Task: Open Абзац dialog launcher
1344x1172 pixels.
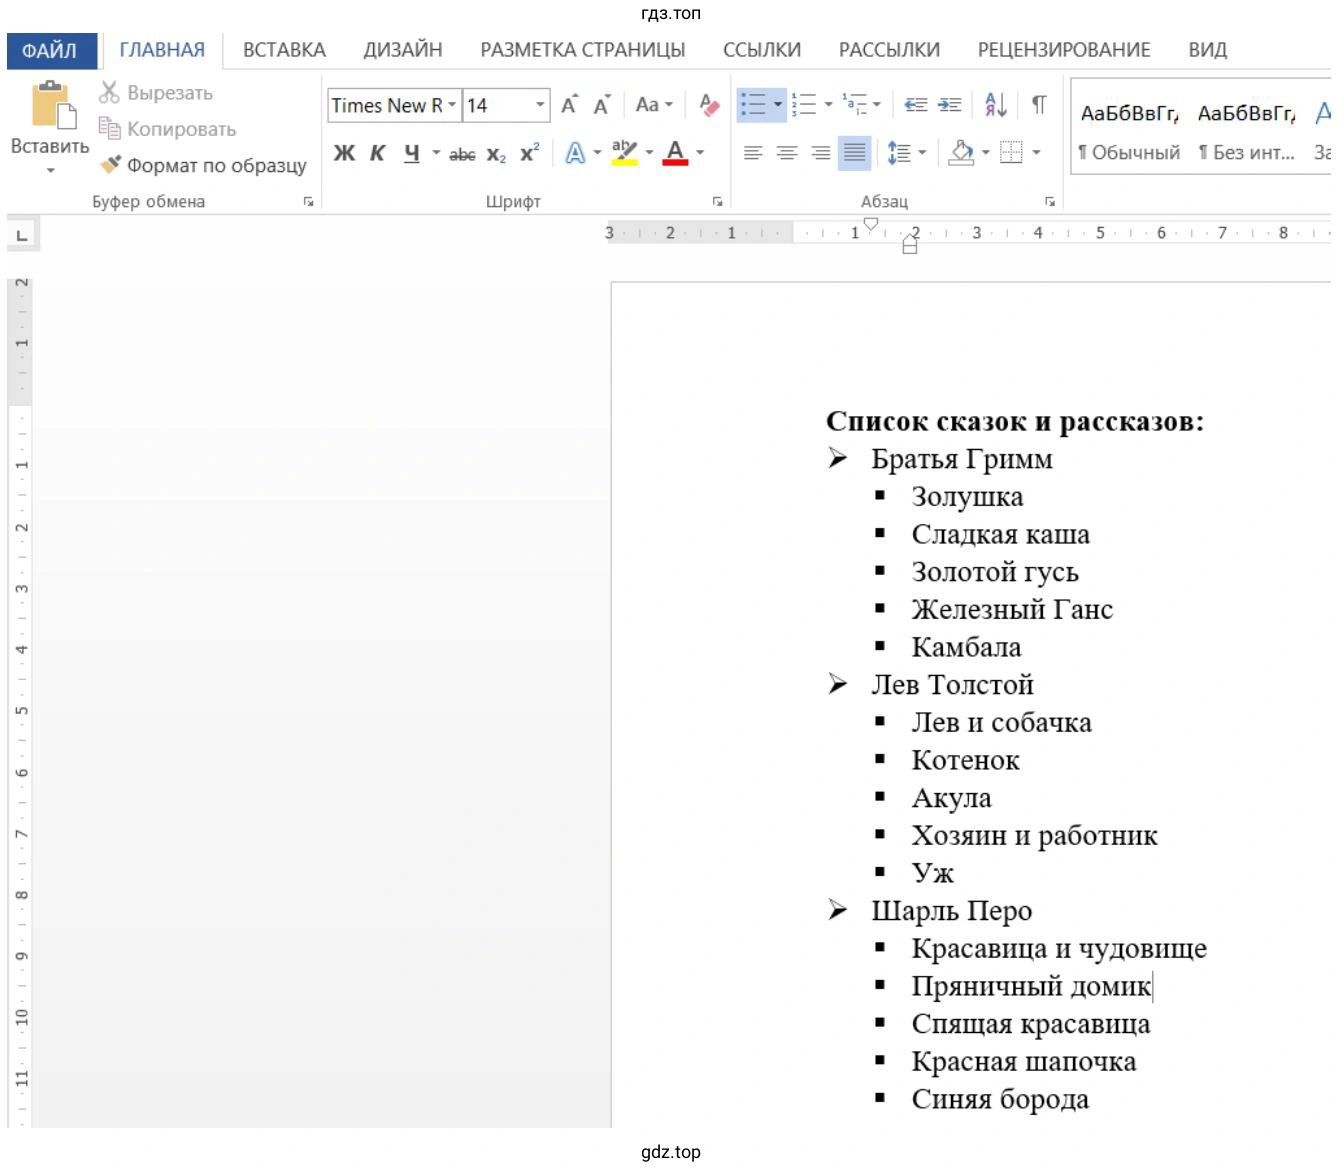Action: tap(1050, 201)
